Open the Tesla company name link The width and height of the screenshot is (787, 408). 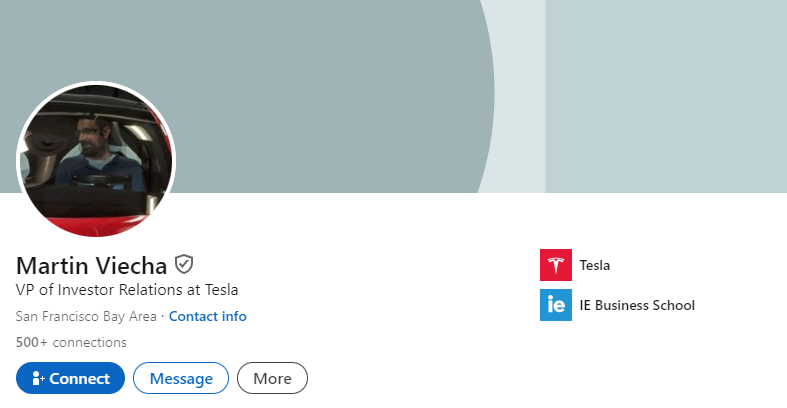click(x=595, y=265)
